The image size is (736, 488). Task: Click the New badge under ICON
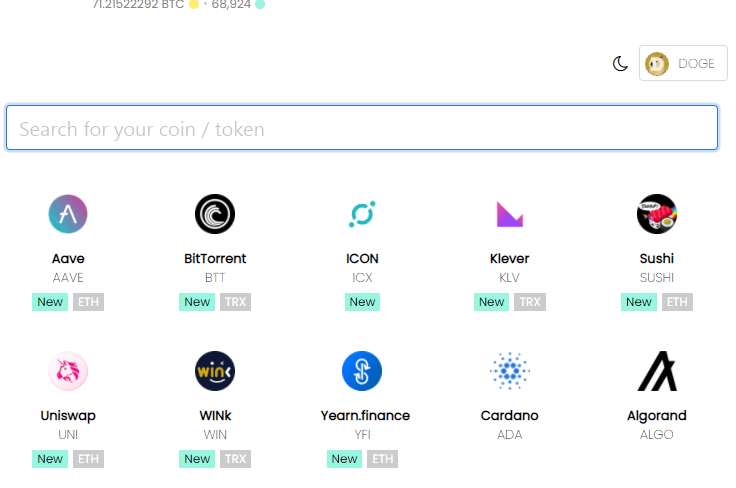[x=362, y=302]
